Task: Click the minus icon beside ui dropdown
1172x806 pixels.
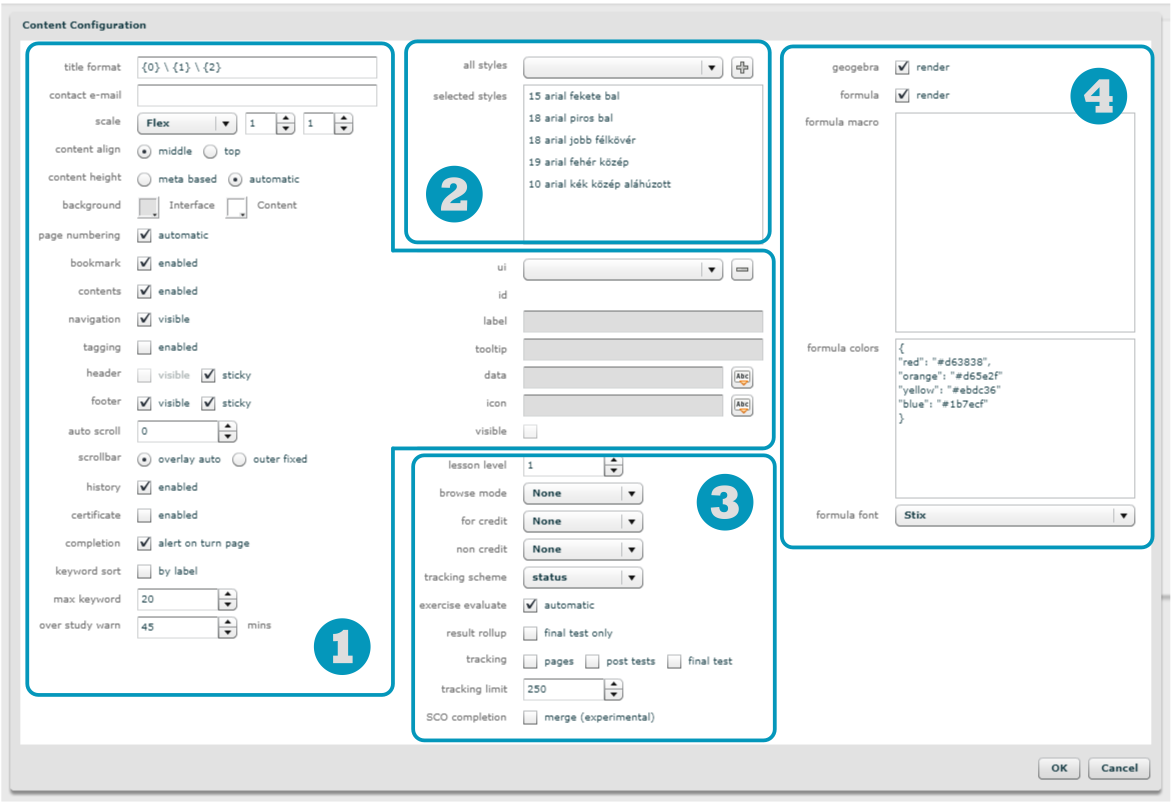Action: 741,270
